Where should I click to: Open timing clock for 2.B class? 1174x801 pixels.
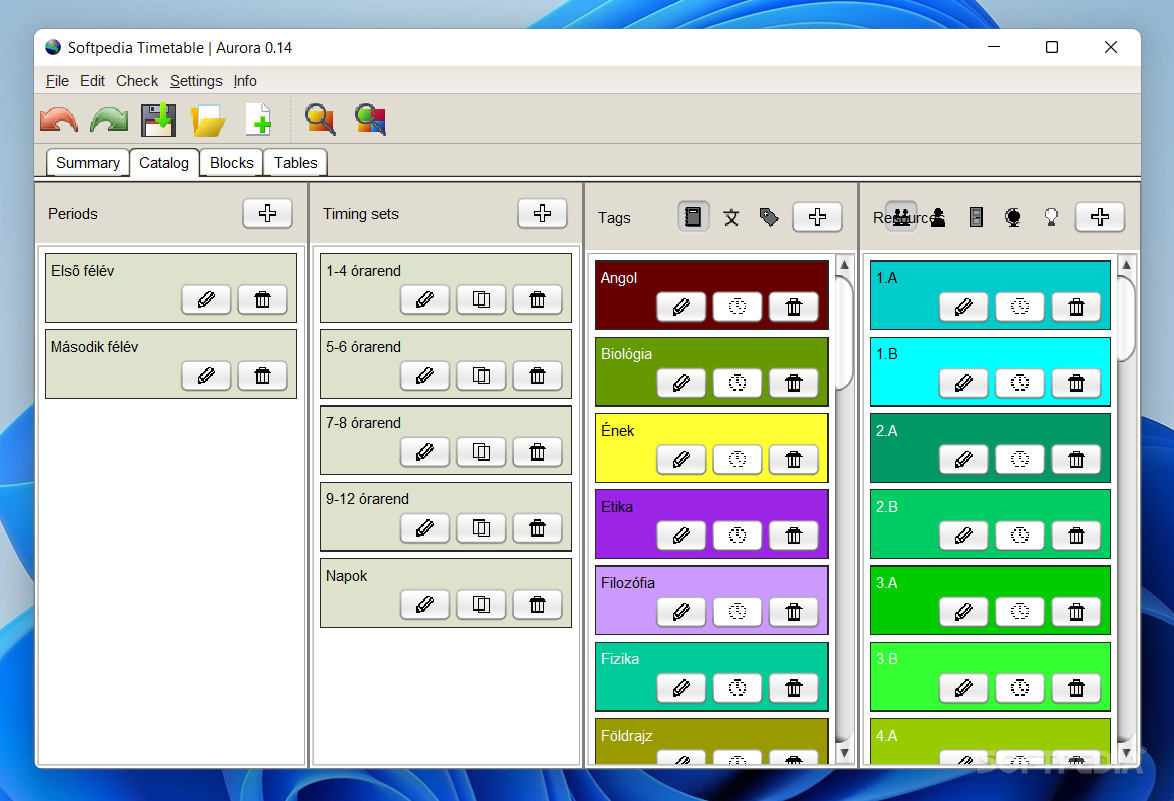pos(1019,536)
